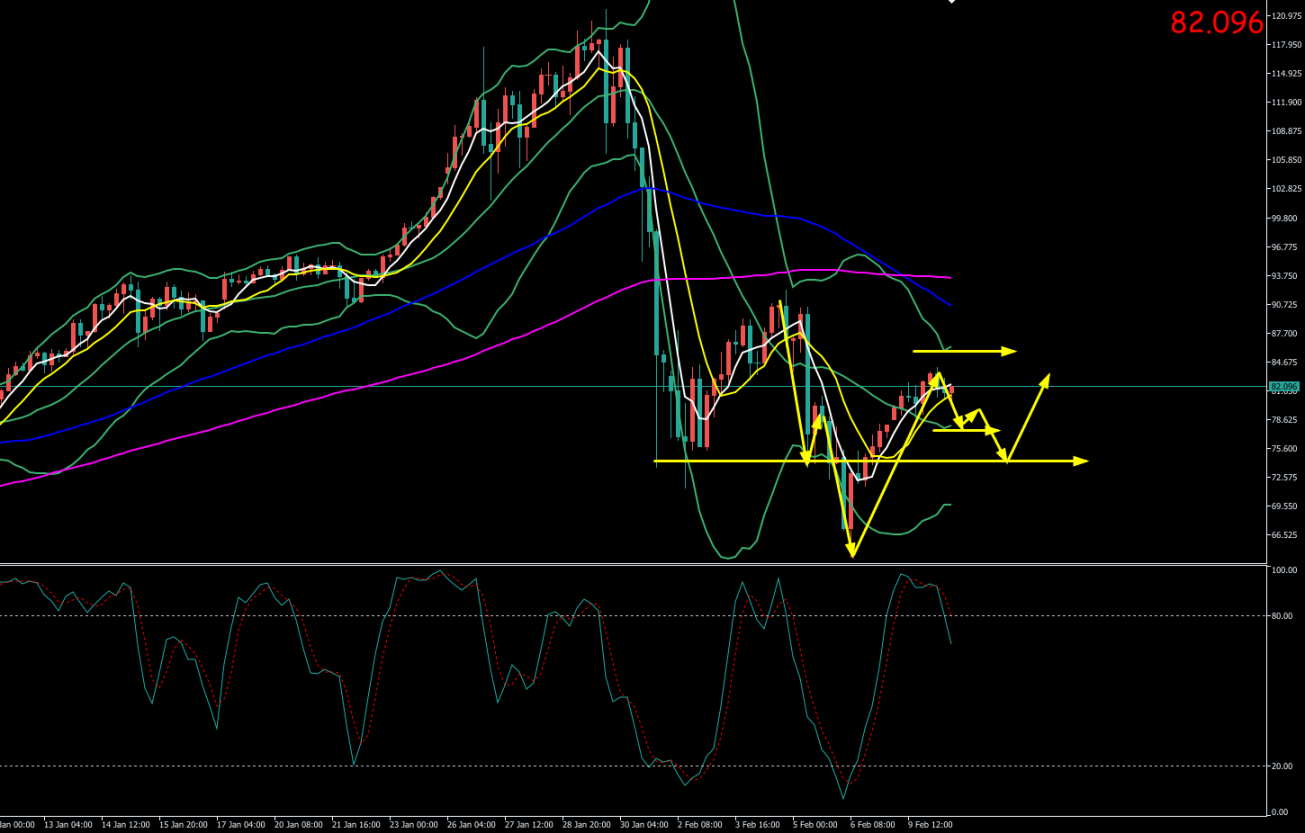This screenshot has width=1305, height=833.
Task: Select the teal current price tag on axis
Action: [x=1283, y=387]
